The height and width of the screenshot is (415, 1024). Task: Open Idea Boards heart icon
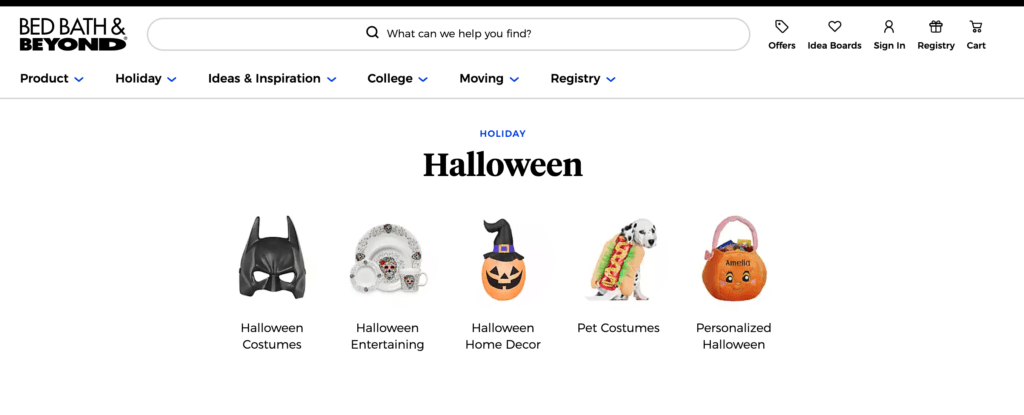[834, 27]
